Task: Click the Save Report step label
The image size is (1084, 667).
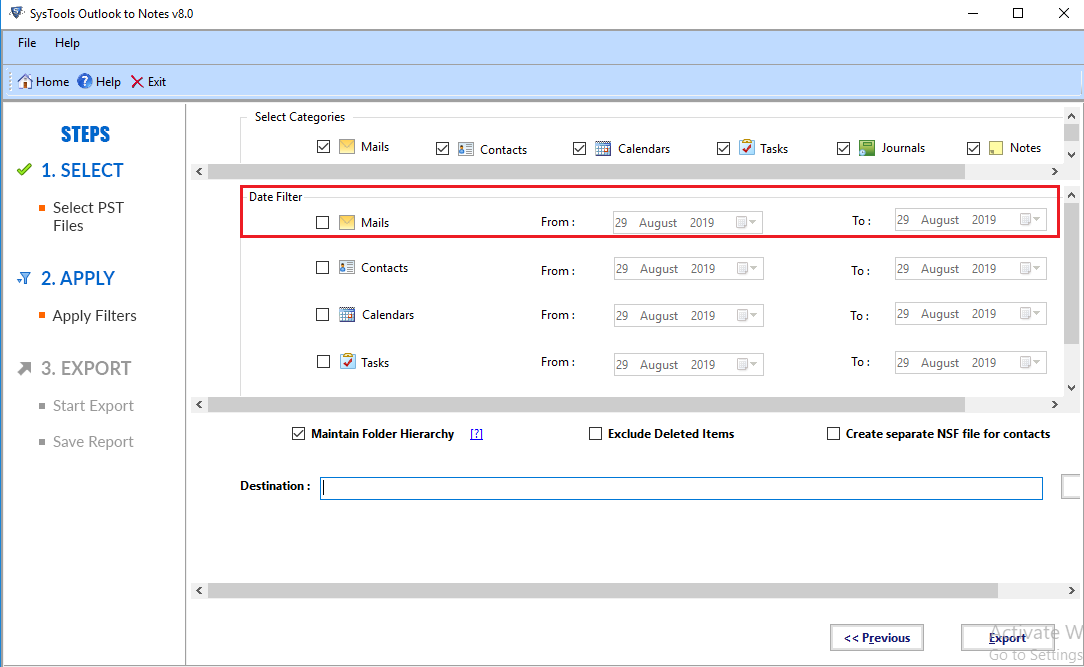Action: pyautogui.click(x=93, y=442)
